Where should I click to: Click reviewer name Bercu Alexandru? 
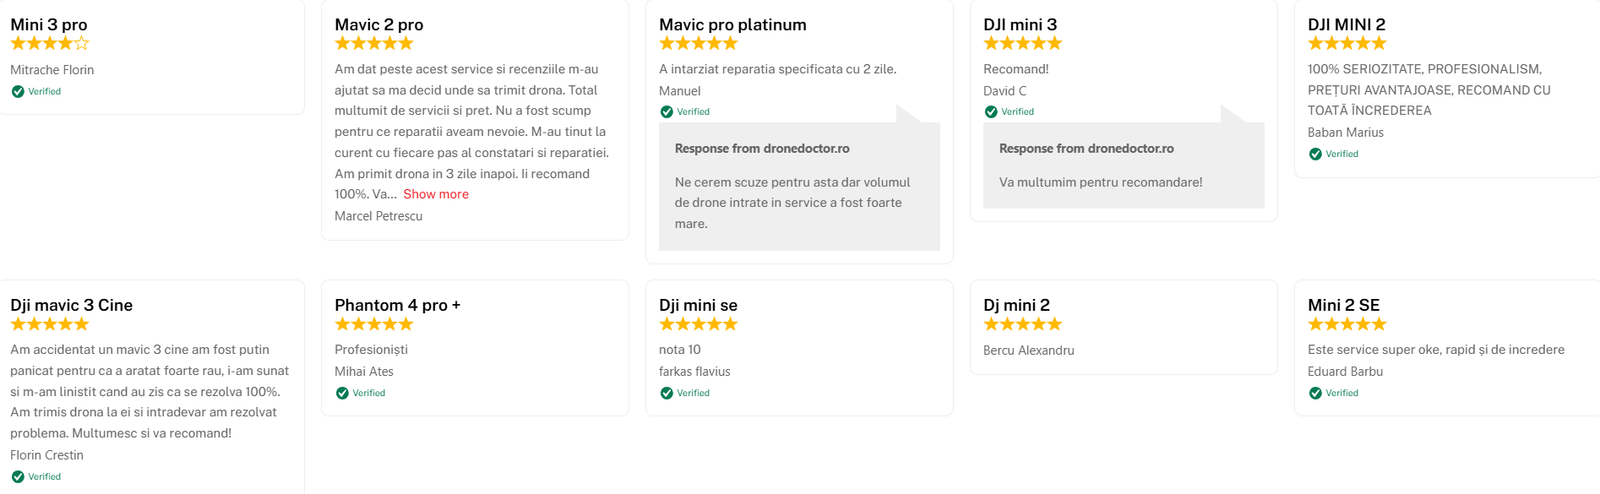coord(1028,350)
